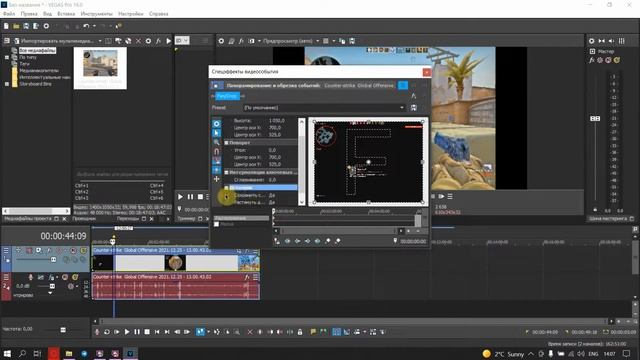Select the Zoom magnifier tool in Pan/Crop
The image size is (640, 360).
coord(217,142)
